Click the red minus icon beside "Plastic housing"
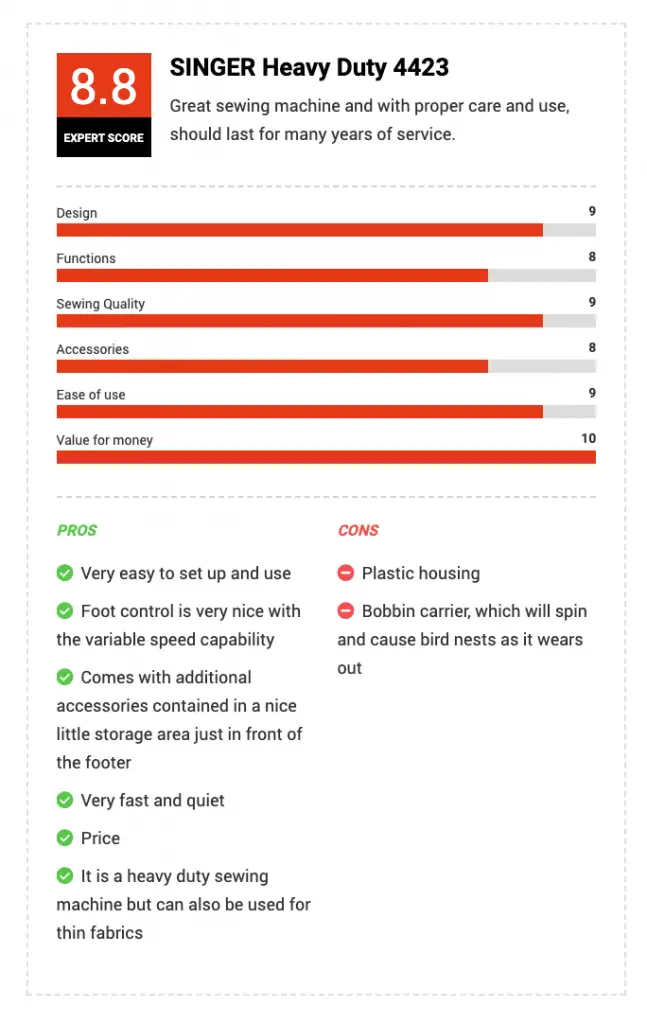The height and width of the screenshot is (1024, 647). [345, 573]
